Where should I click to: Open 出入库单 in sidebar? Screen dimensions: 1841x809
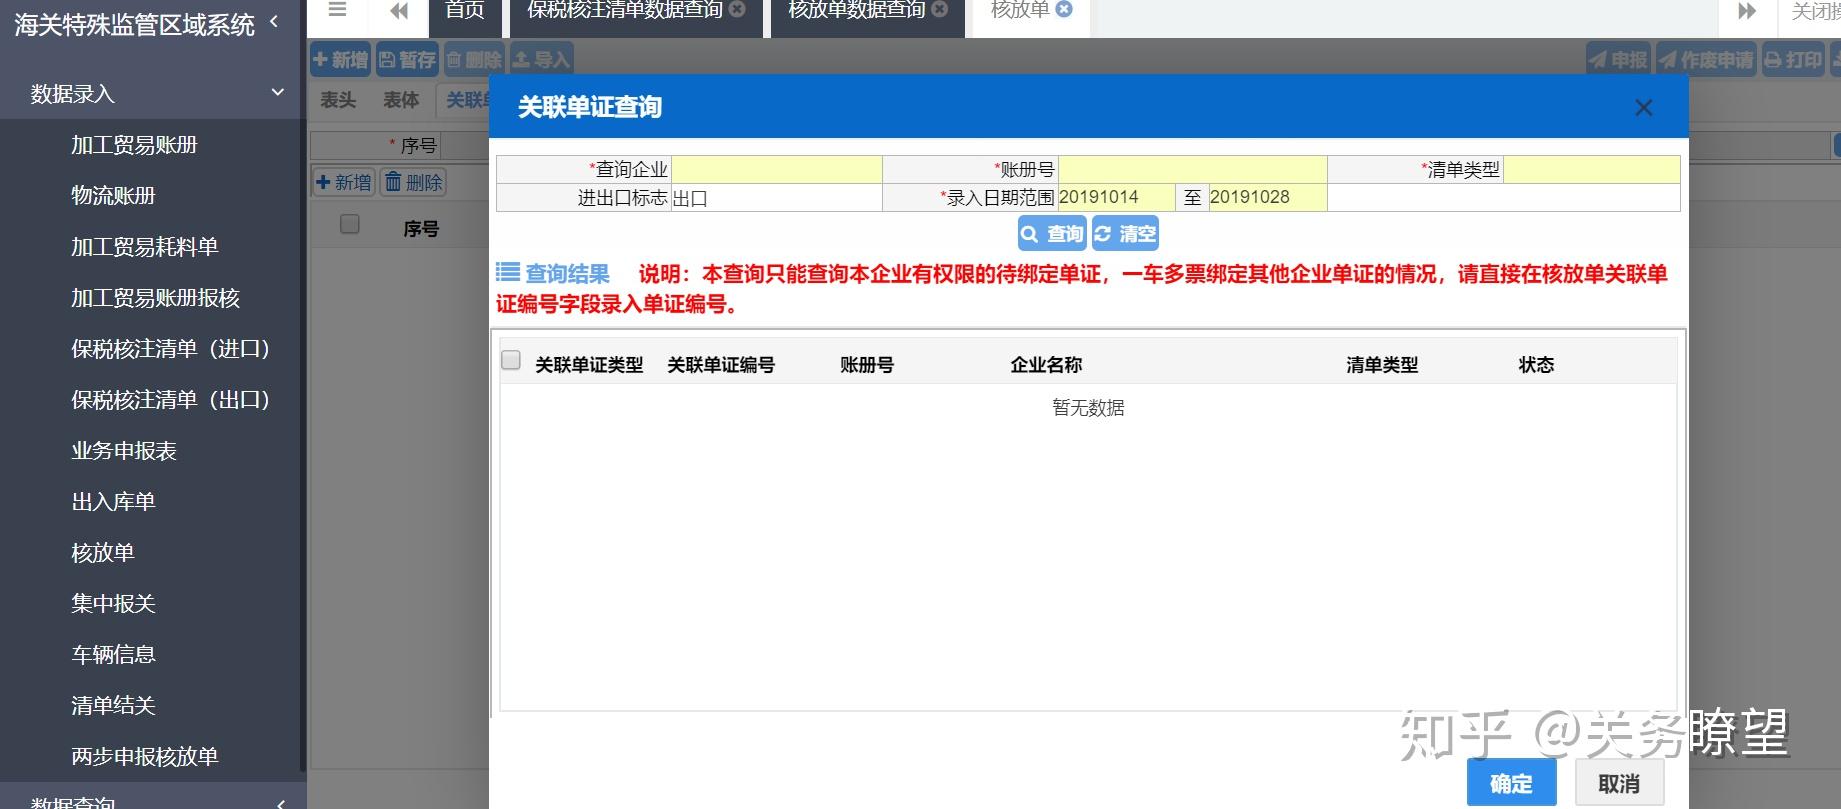click(x=113, y=501)
